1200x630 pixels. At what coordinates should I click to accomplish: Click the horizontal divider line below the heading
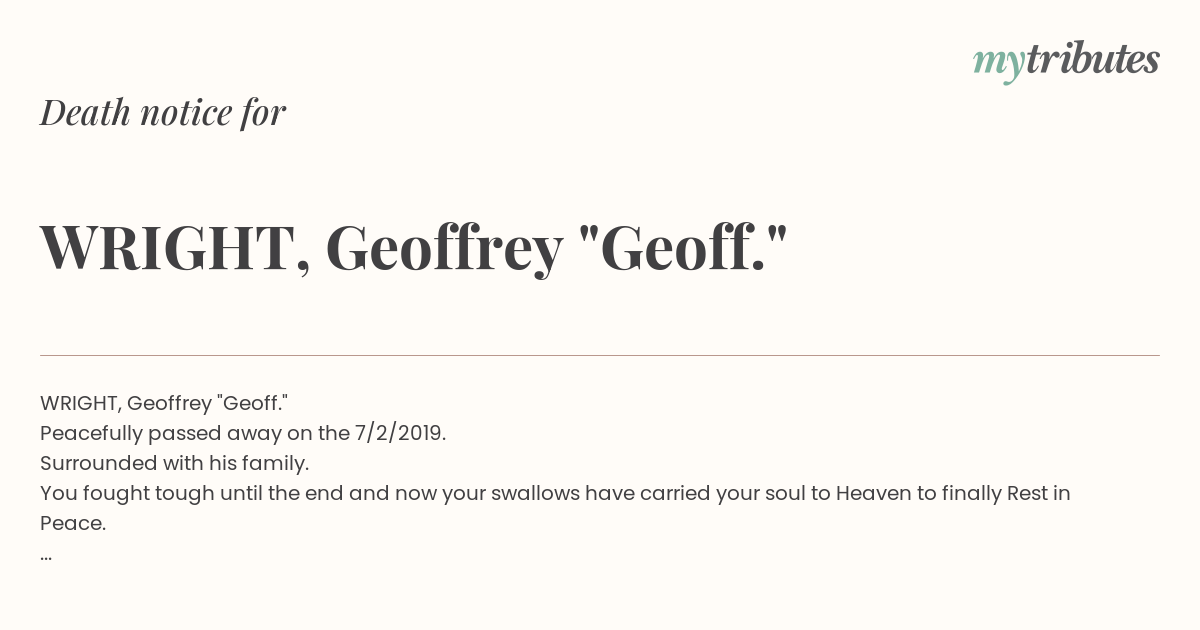[600, 355]
